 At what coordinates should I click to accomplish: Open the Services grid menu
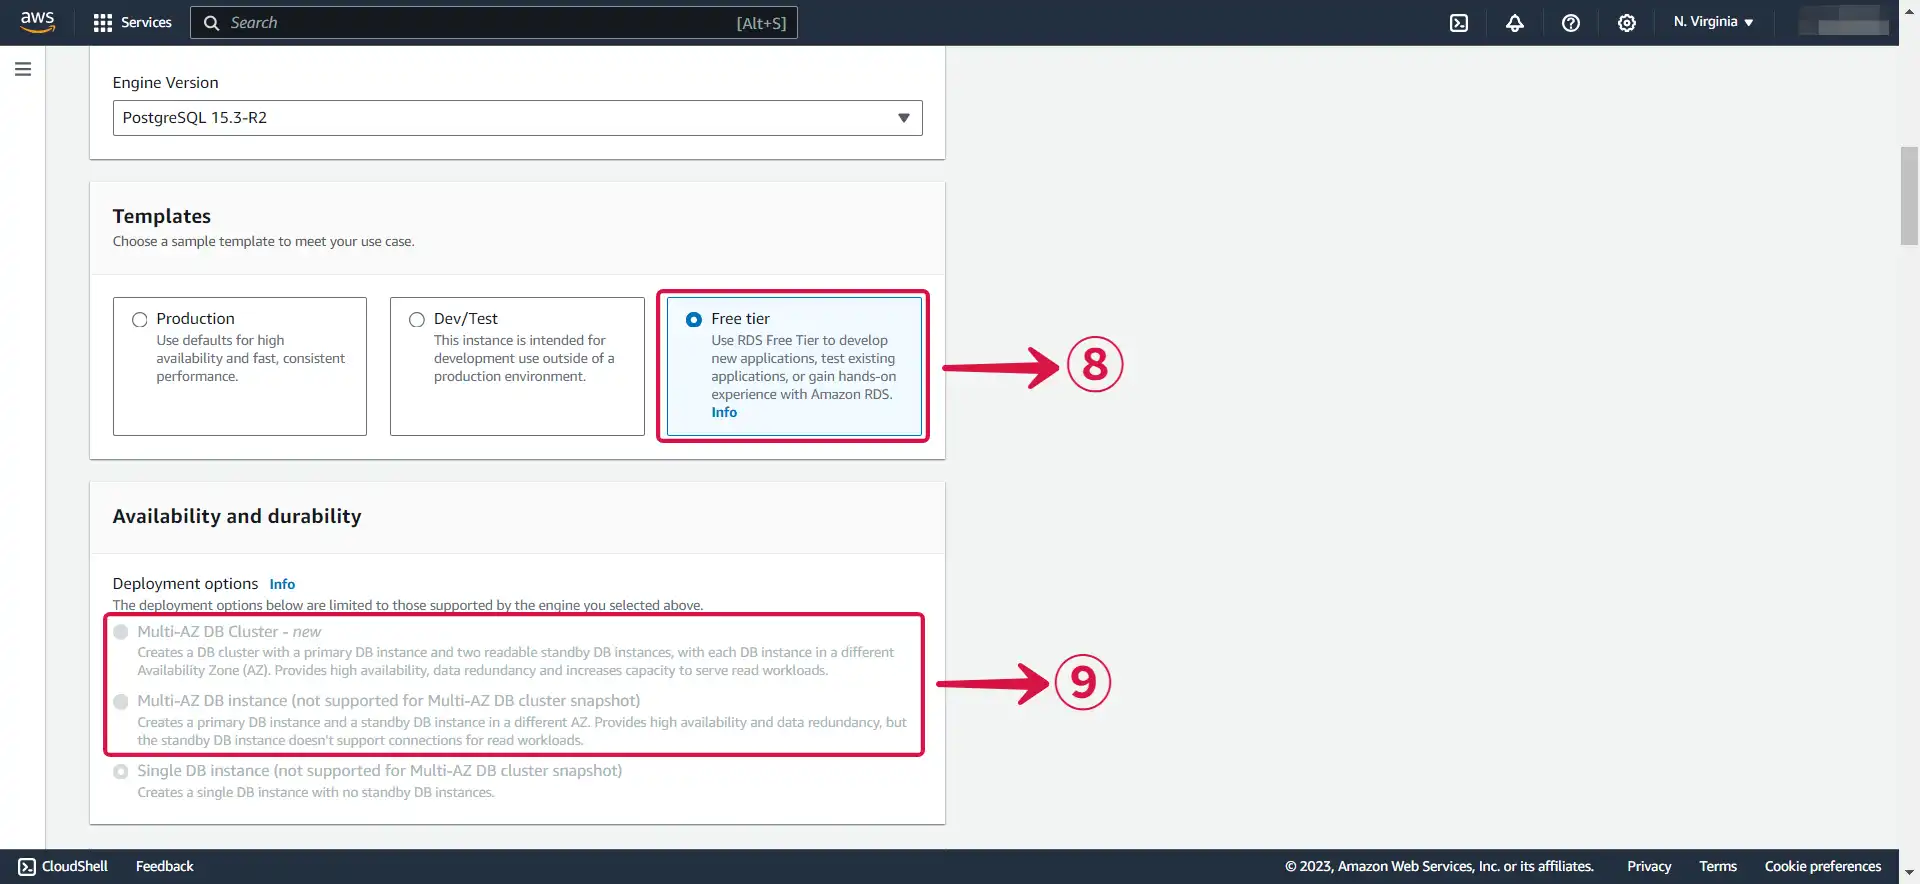(102, 23)
